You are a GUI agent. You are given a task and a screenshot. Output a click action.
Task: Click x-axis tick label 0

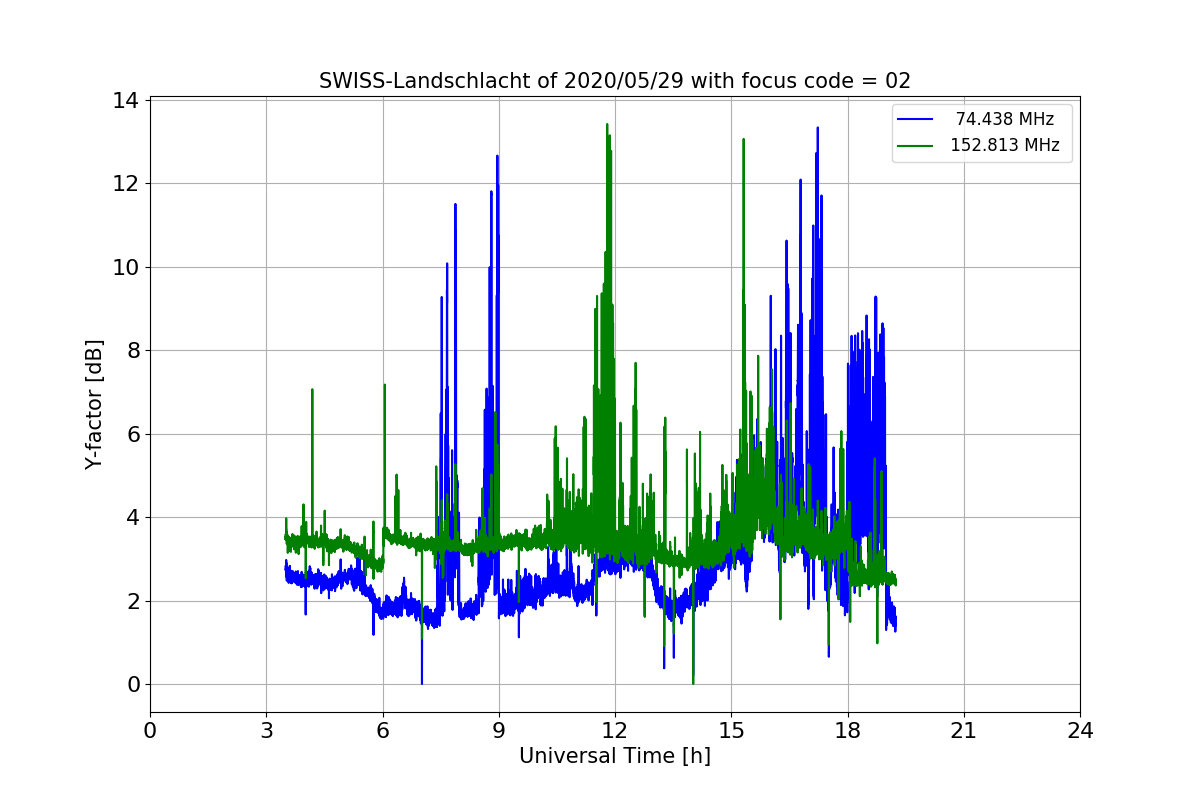click(150, 731)
